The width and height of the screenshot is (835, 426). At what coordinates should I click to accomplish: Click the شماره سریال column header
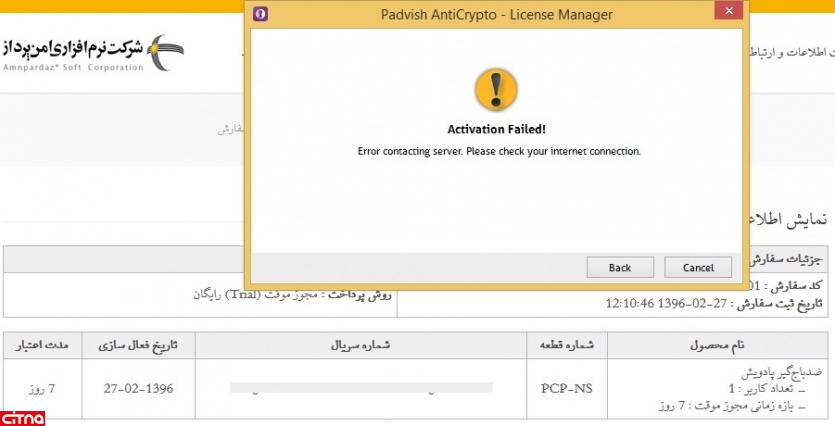point(361,345)
